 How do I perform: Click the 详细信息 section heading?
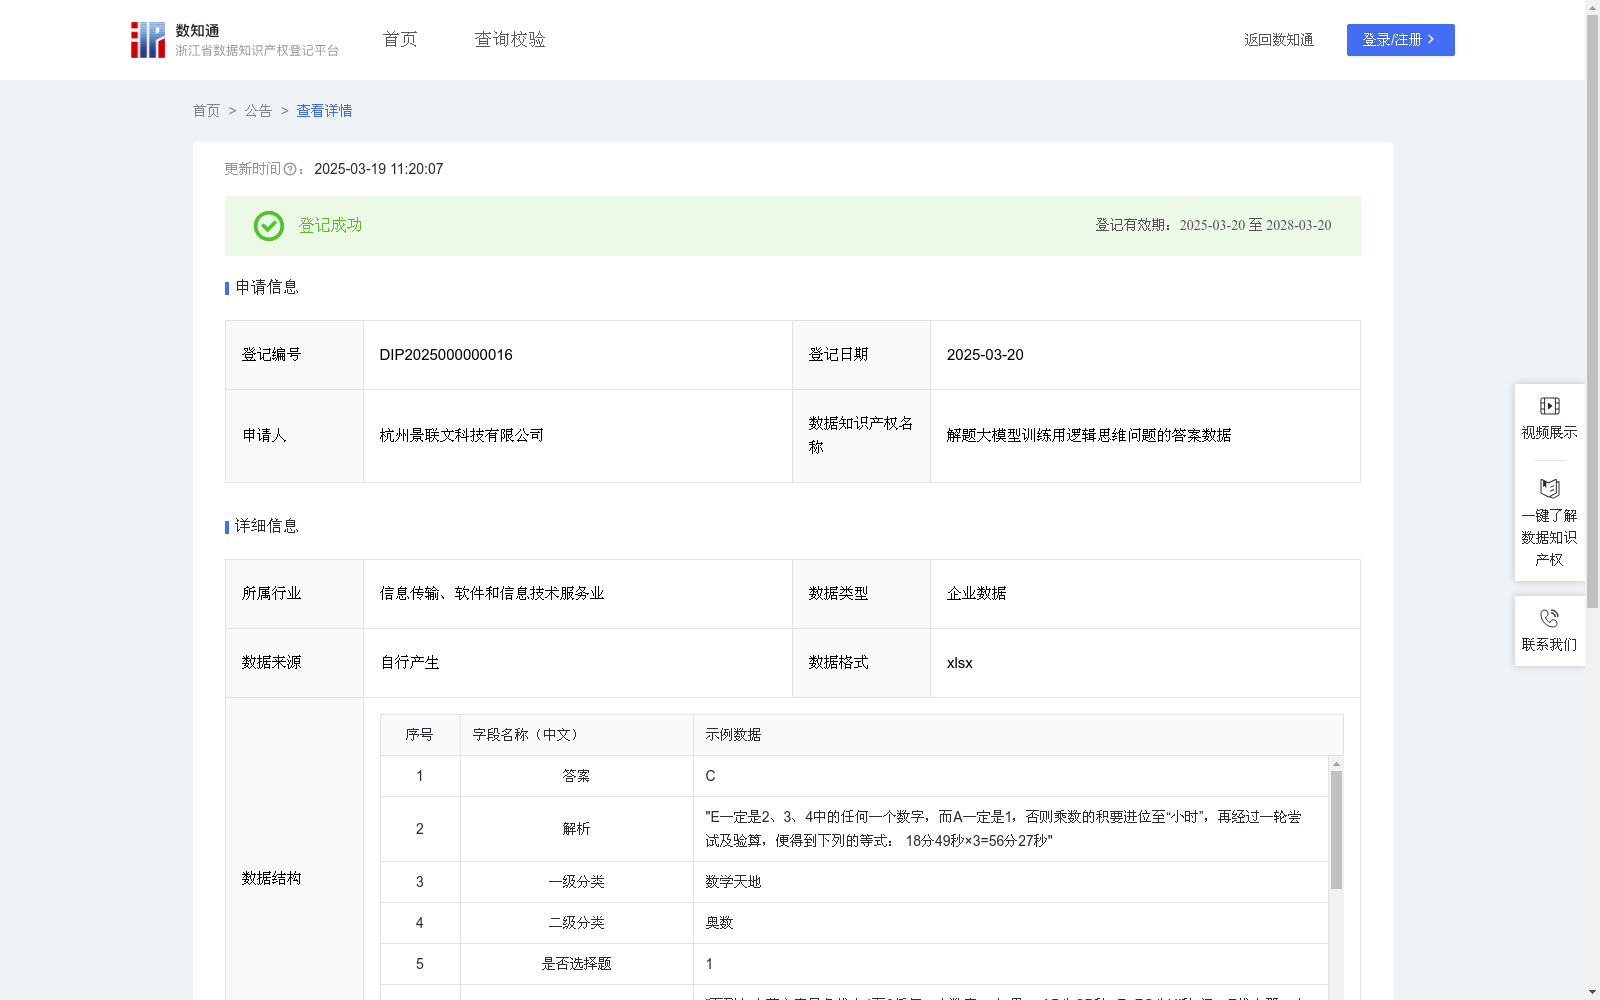tap(266, 526)
